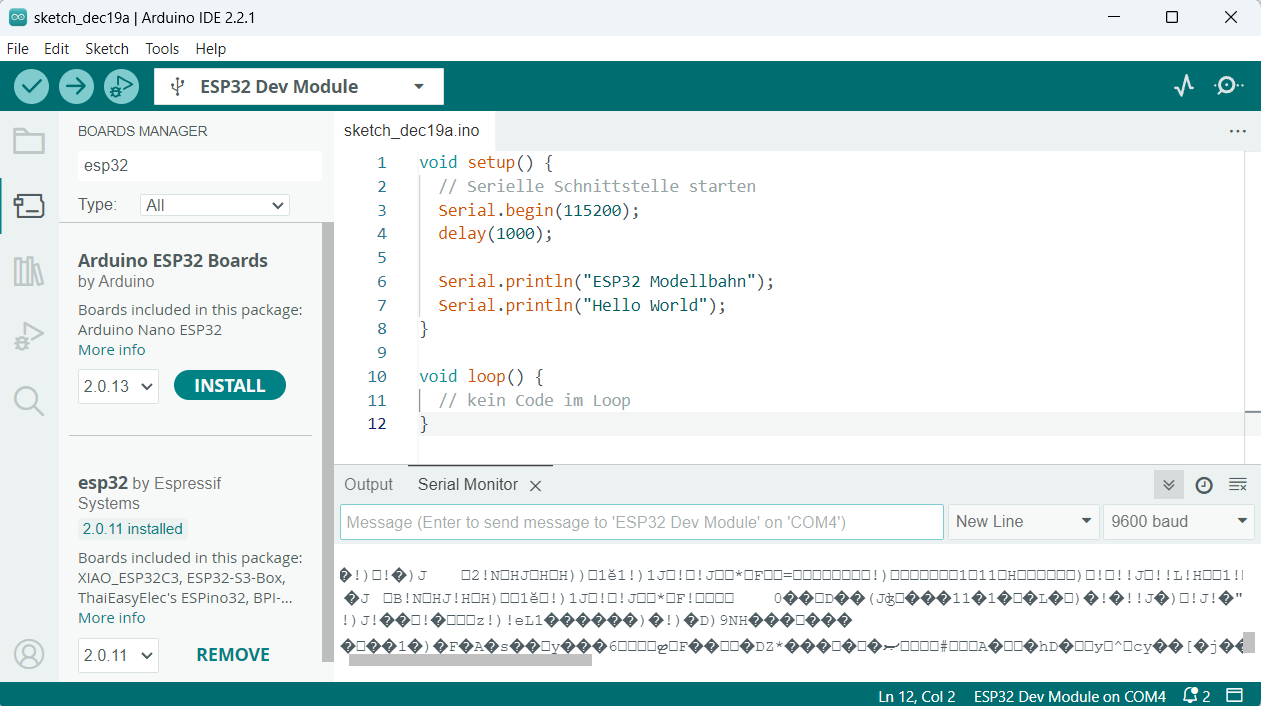The width and height of the screenshot is (1261, 706).
Task: Open the ESP32 Dev Module board dropdown
Action: pyautogui.click(x=299, y=87)
